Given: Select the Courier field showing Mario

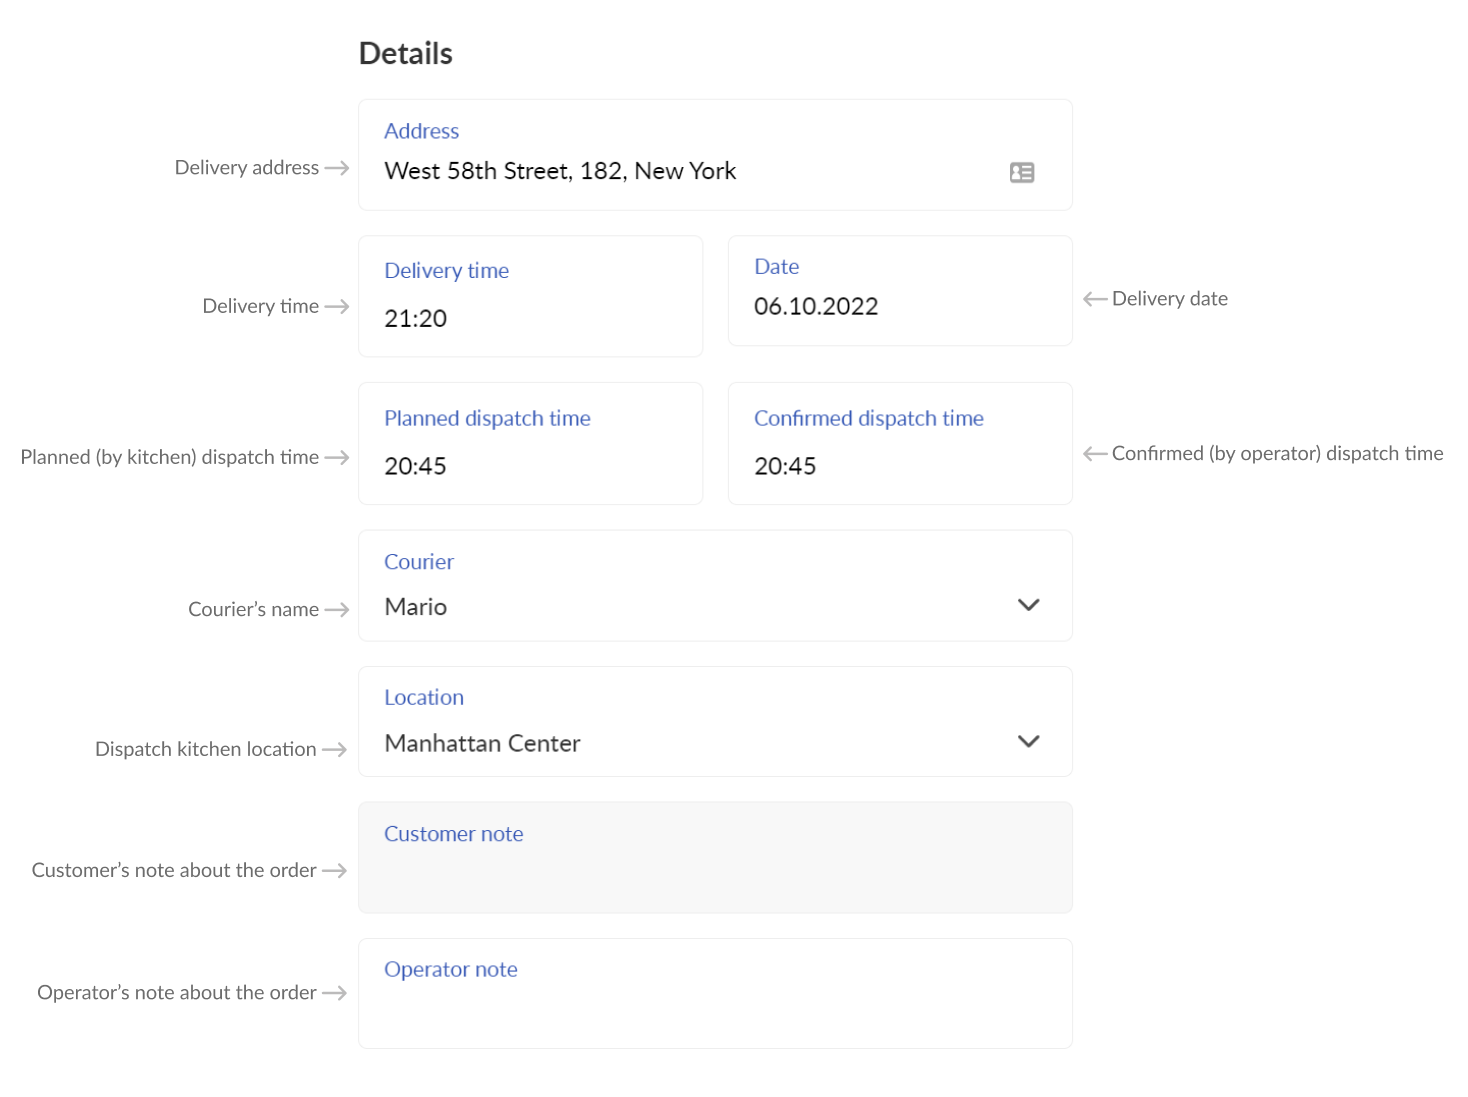Looking at the screenshot, I should [715, 586].
